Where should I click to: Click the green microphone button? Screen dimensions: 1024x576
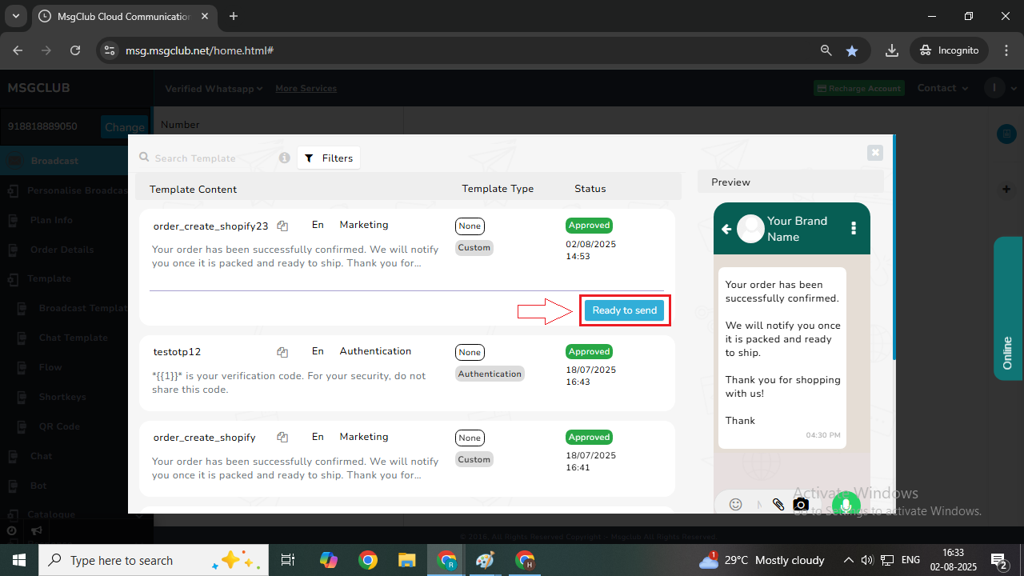pyautogui.click(x=846, y=504)
